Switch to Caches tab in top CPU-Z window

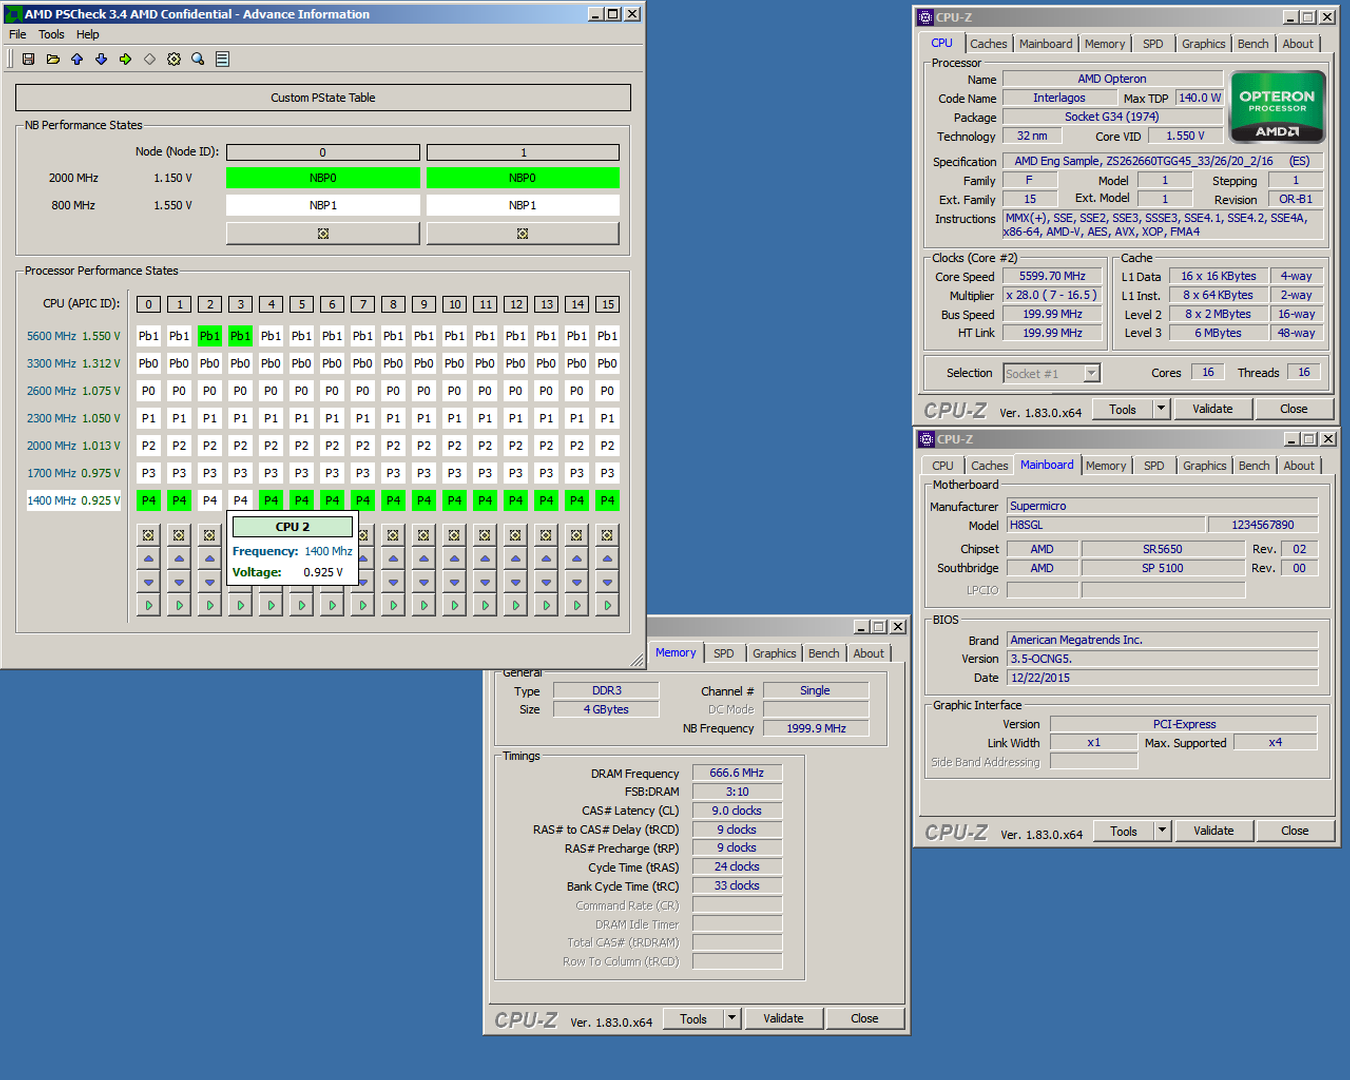click(988, 44)
